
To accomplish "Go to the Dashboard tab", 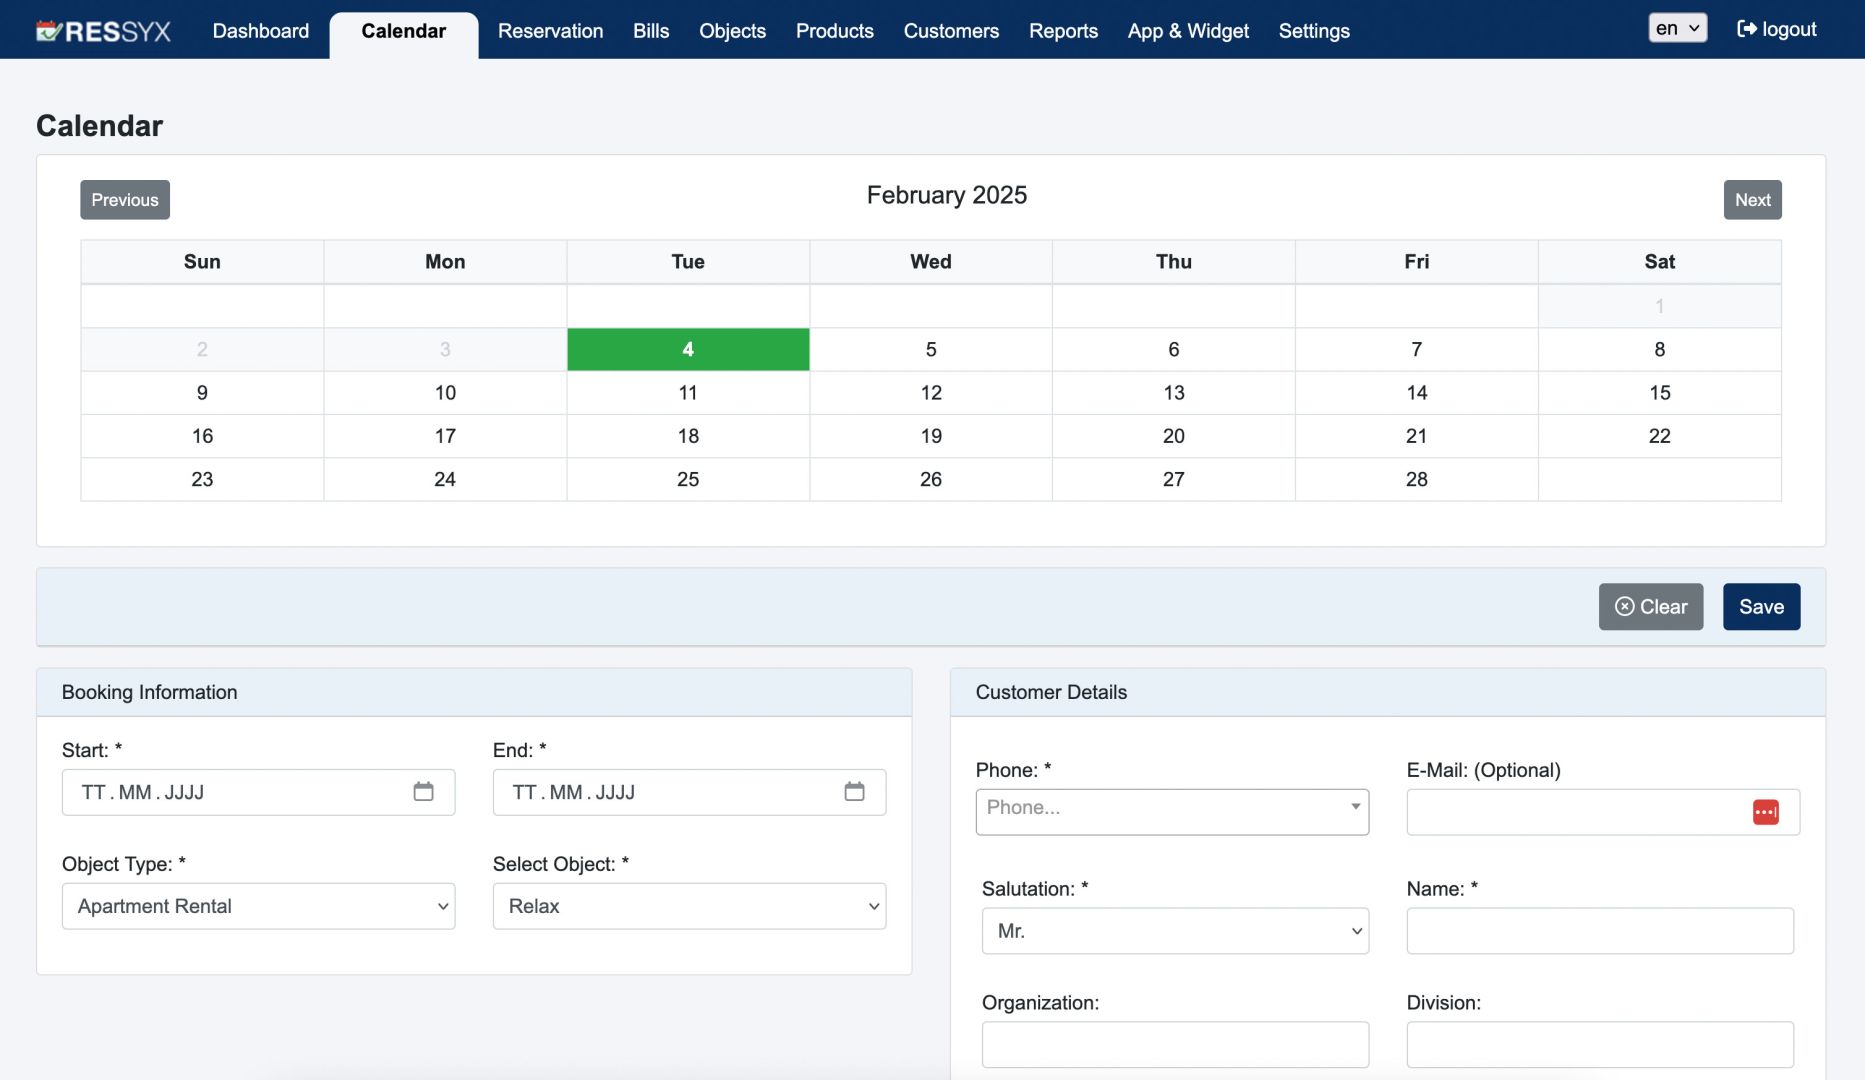I will (x=260, y=31).
